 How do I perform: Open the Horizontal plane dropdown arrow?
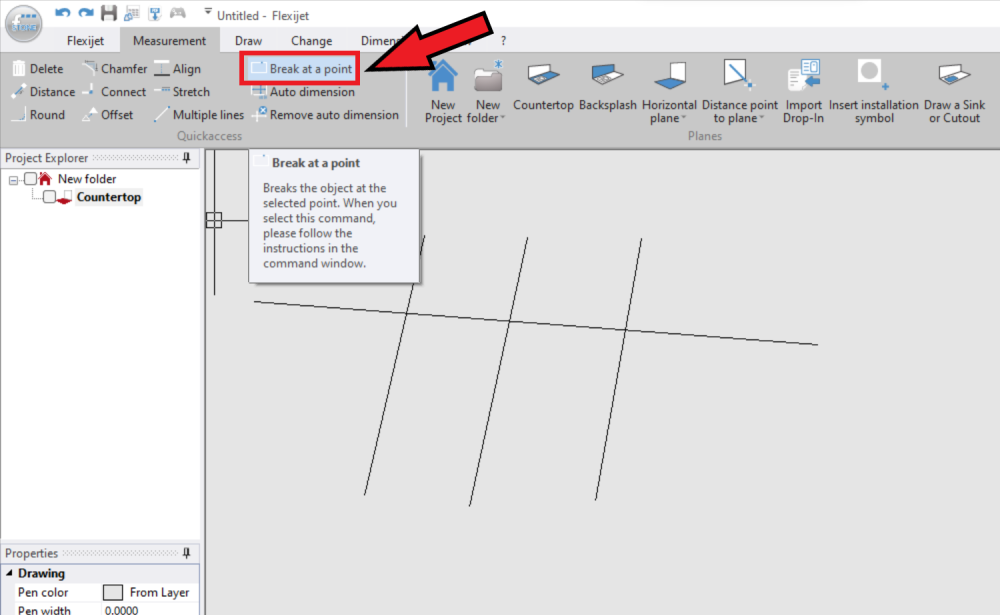(x=684, y=118)
